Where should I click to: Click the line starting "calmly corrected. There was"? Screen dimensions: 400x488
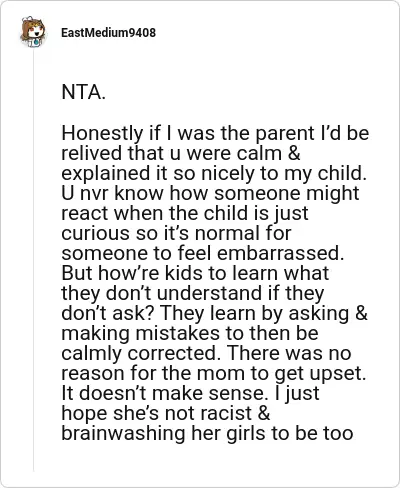point(206,354)
